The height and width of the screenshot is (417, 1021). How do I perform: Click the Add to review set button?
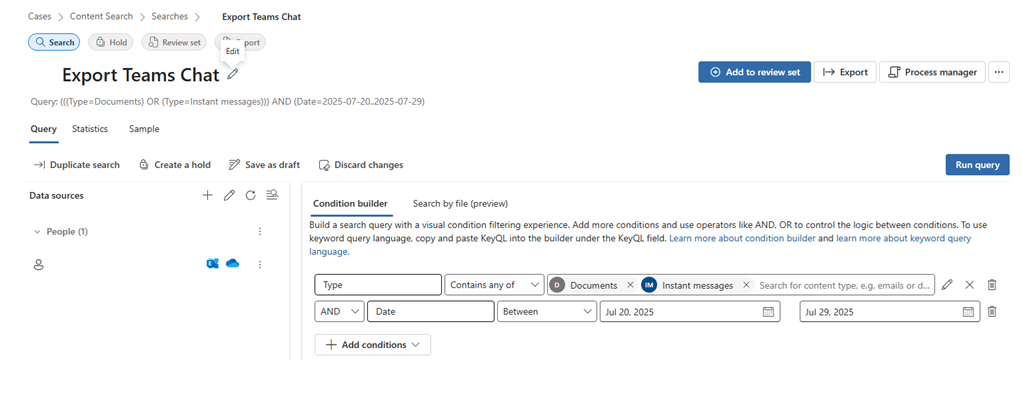coord(755,72)
